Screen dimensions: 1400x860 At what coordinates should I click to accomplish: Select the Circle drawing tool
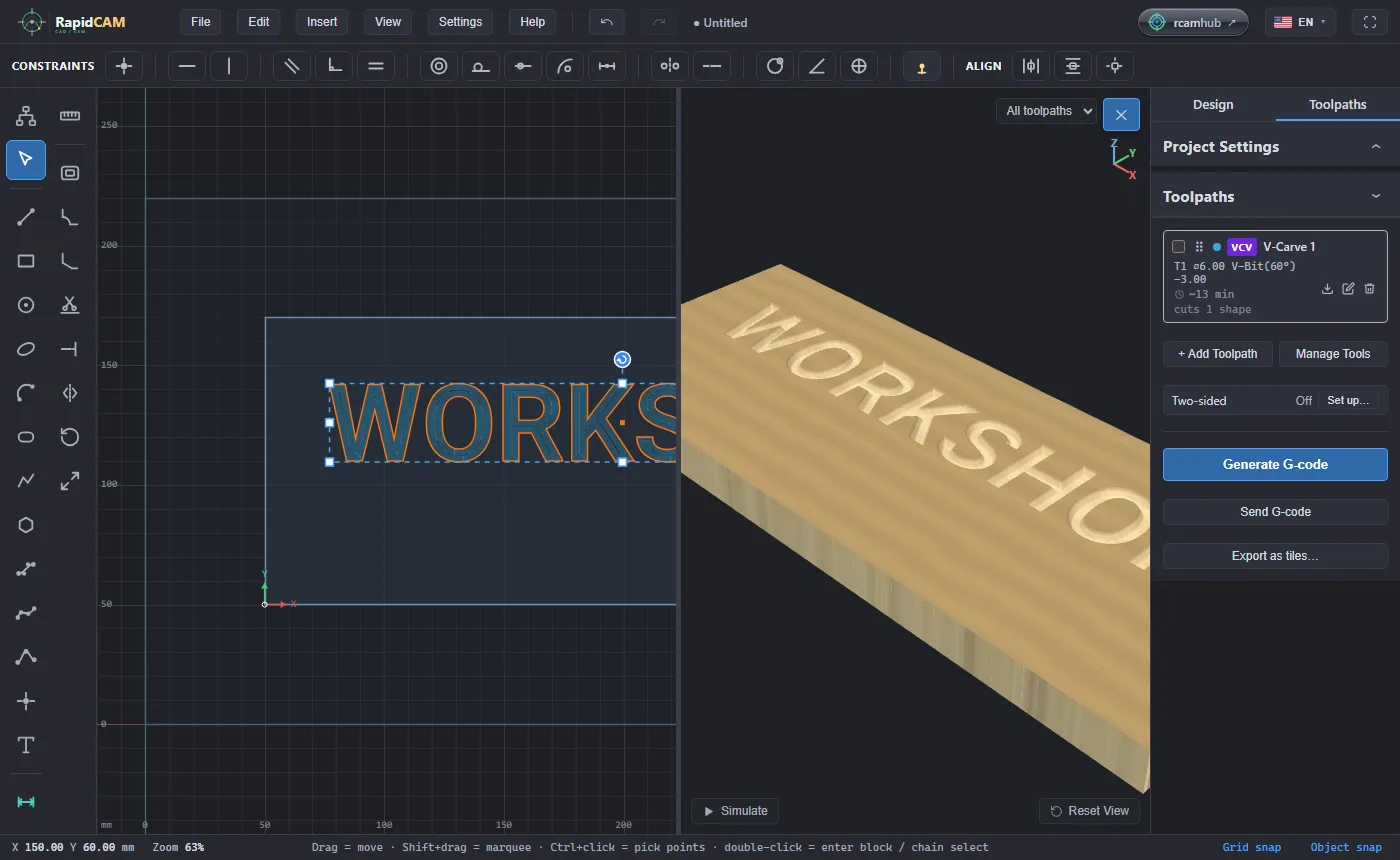point(26,305)
